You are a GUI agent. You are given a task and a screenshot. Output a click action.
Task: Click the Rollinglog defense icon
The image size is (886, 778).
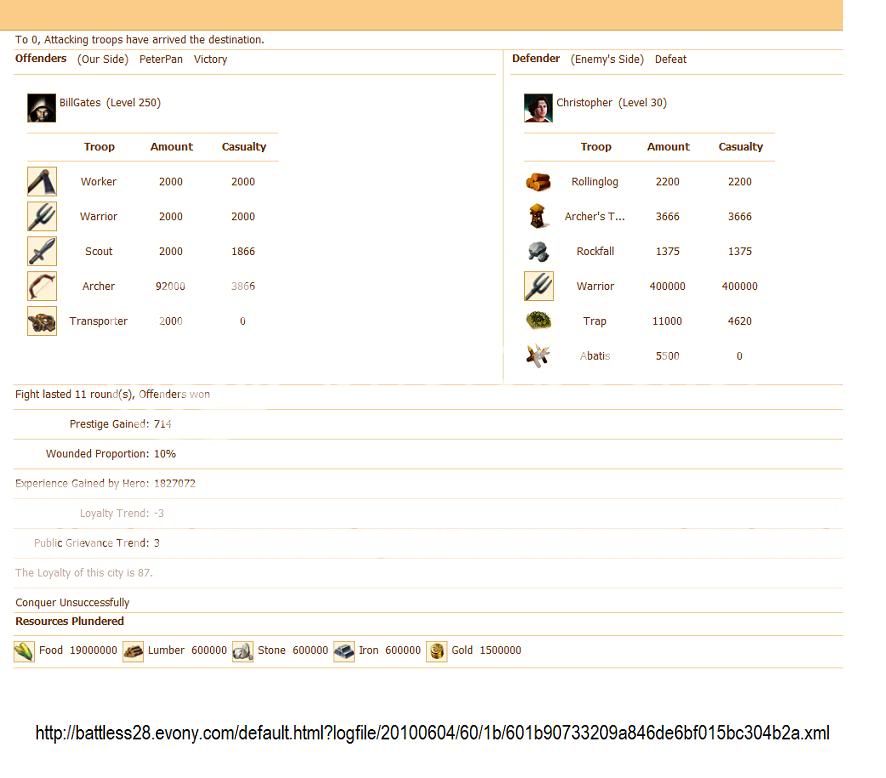click(538, 182)
